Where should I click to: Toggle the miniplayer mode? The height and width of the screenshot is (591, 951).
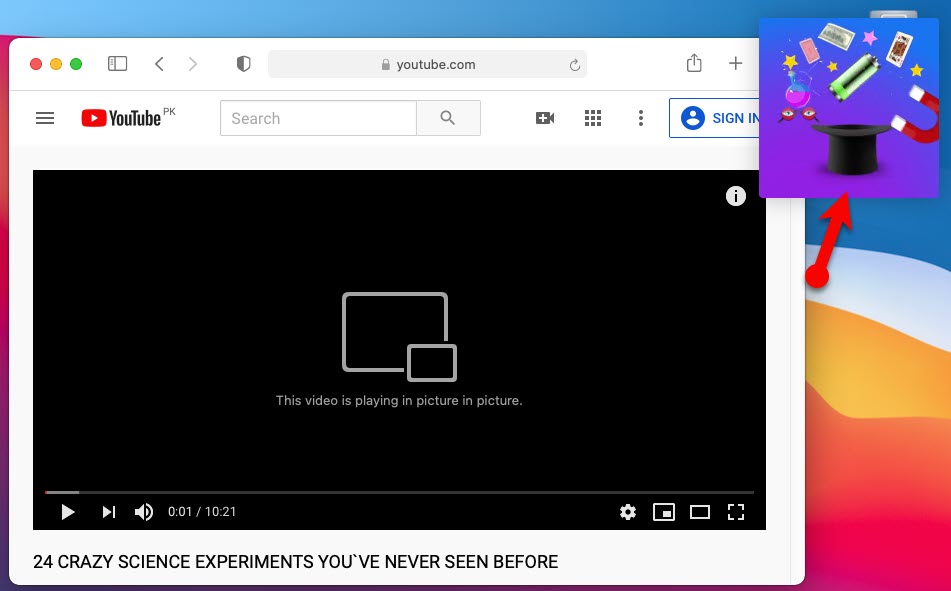coord(664,512)
